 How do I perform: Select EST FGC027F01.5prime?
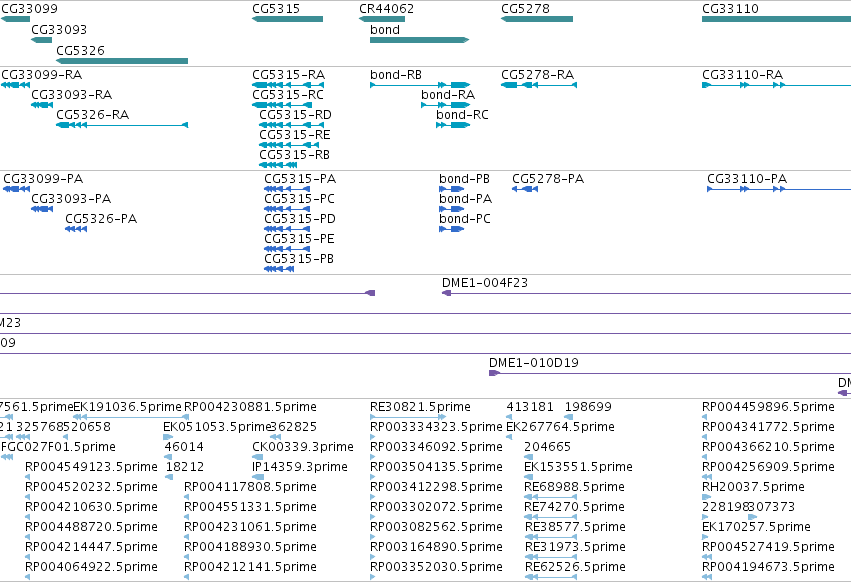[59, 447]
